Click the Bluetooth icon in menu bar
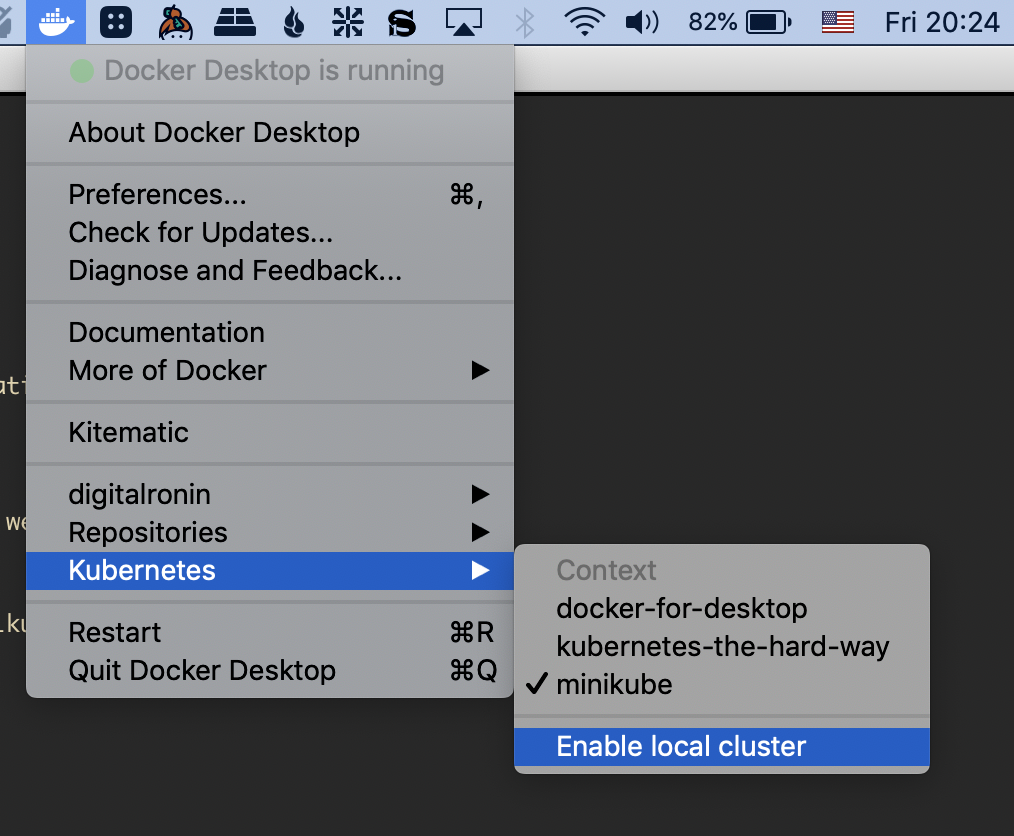 [x=524, y=21]
